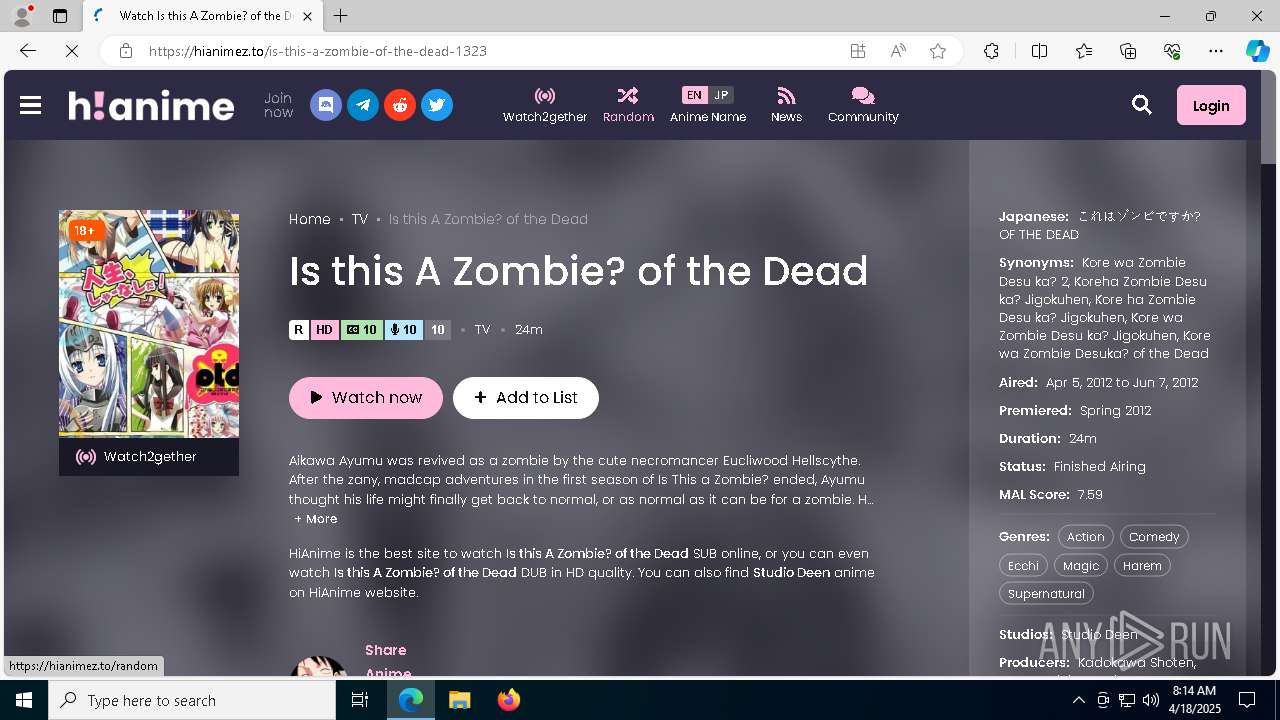Open the Reddit join icon

coord(400,105)
